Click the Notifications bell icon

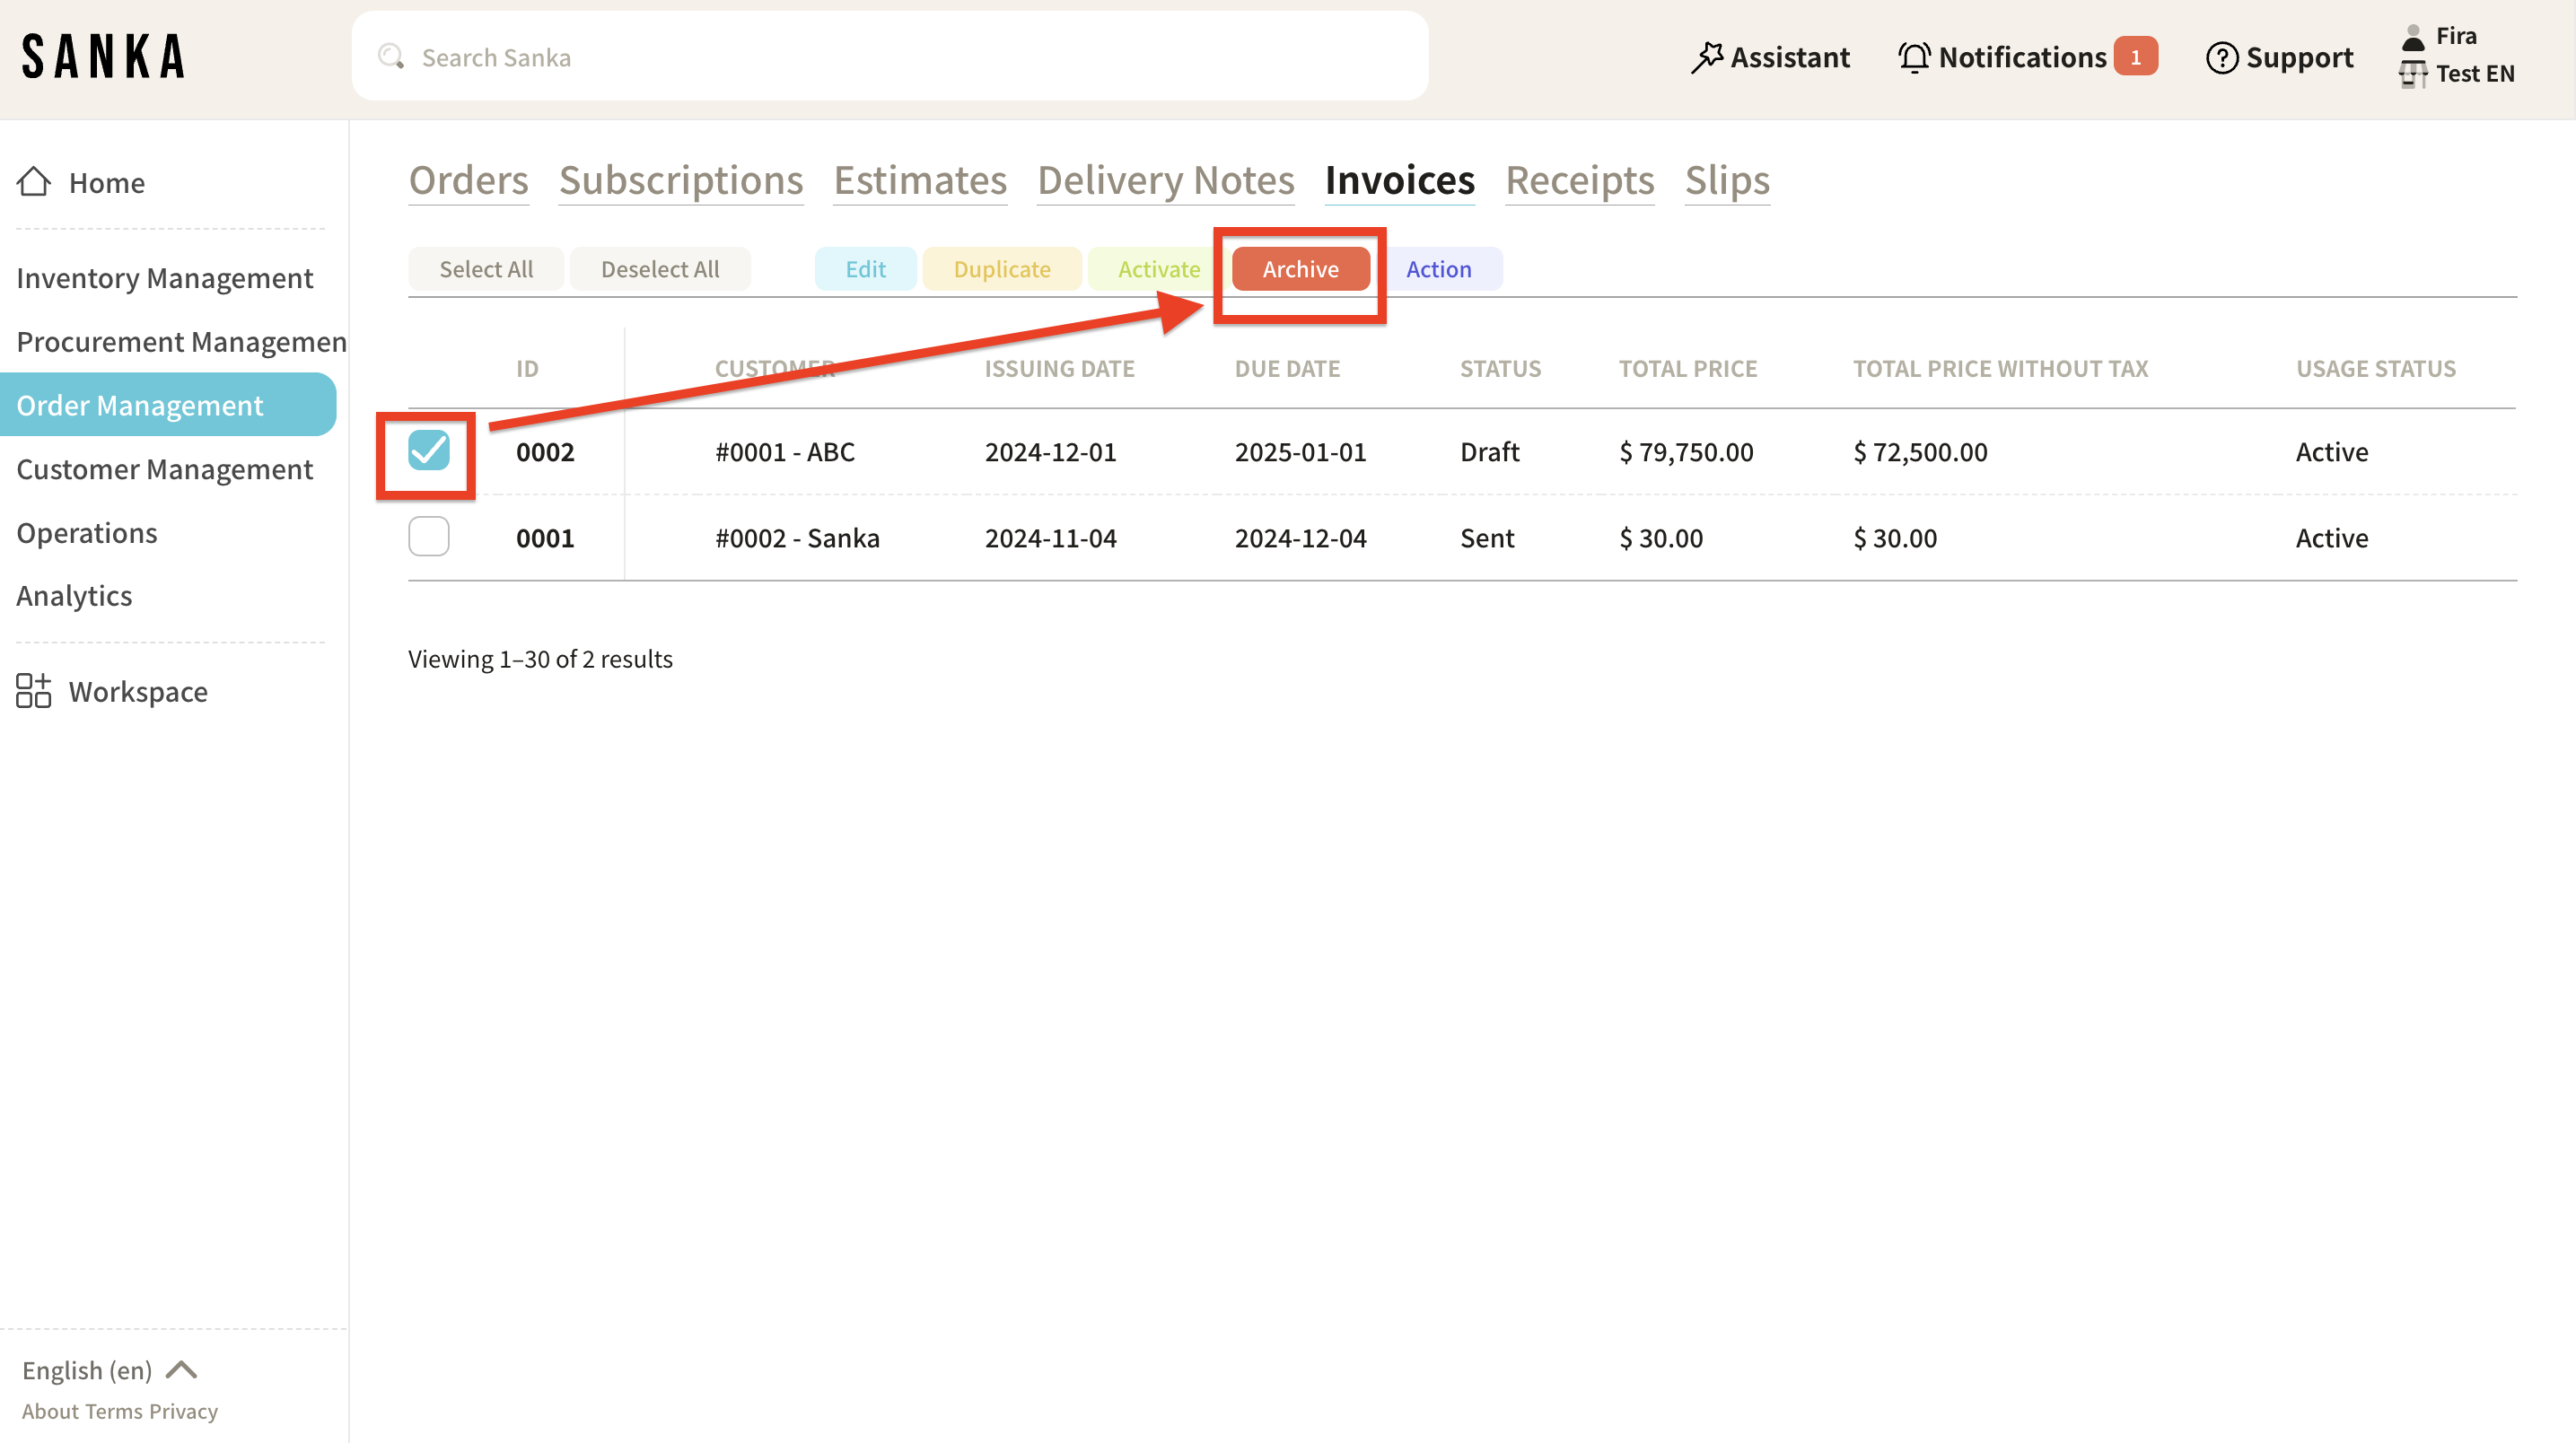1914,57
